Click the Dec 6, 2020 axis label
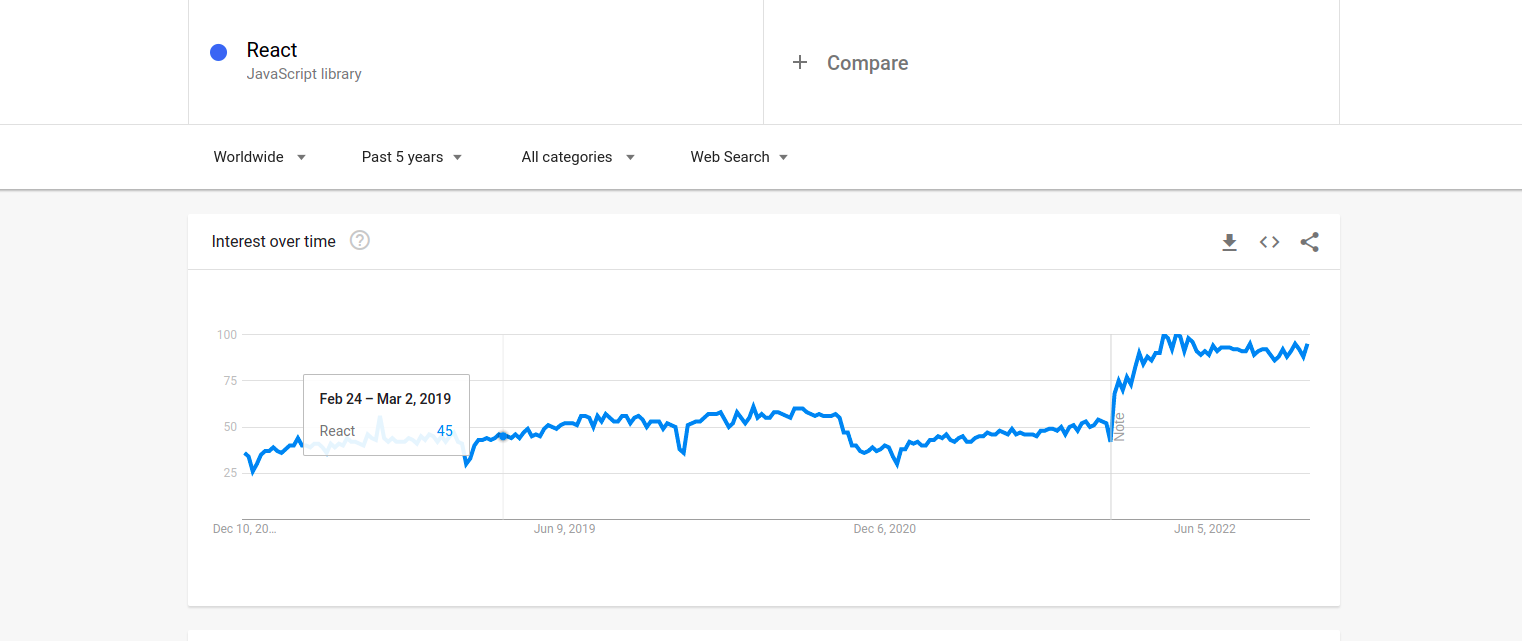This screenshot has width=1522, height=641. (884, 529)
